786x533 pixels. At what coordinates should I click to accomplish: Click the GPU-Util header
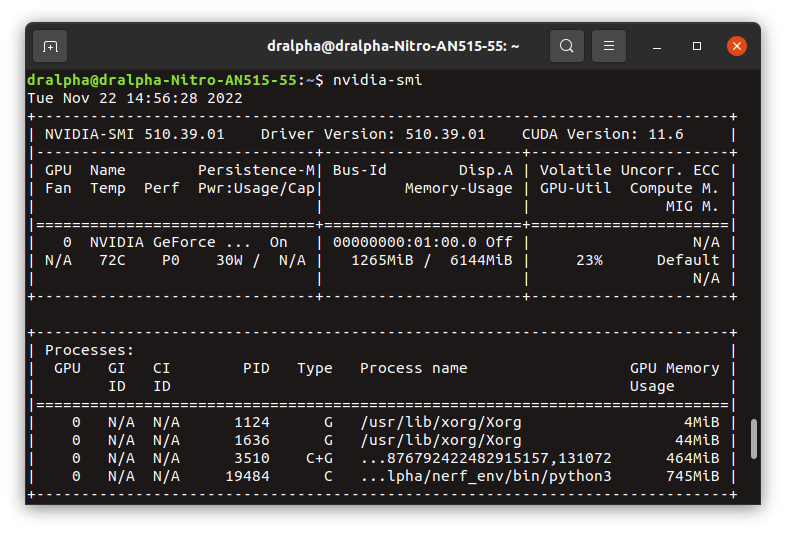[x=575, y=189]
